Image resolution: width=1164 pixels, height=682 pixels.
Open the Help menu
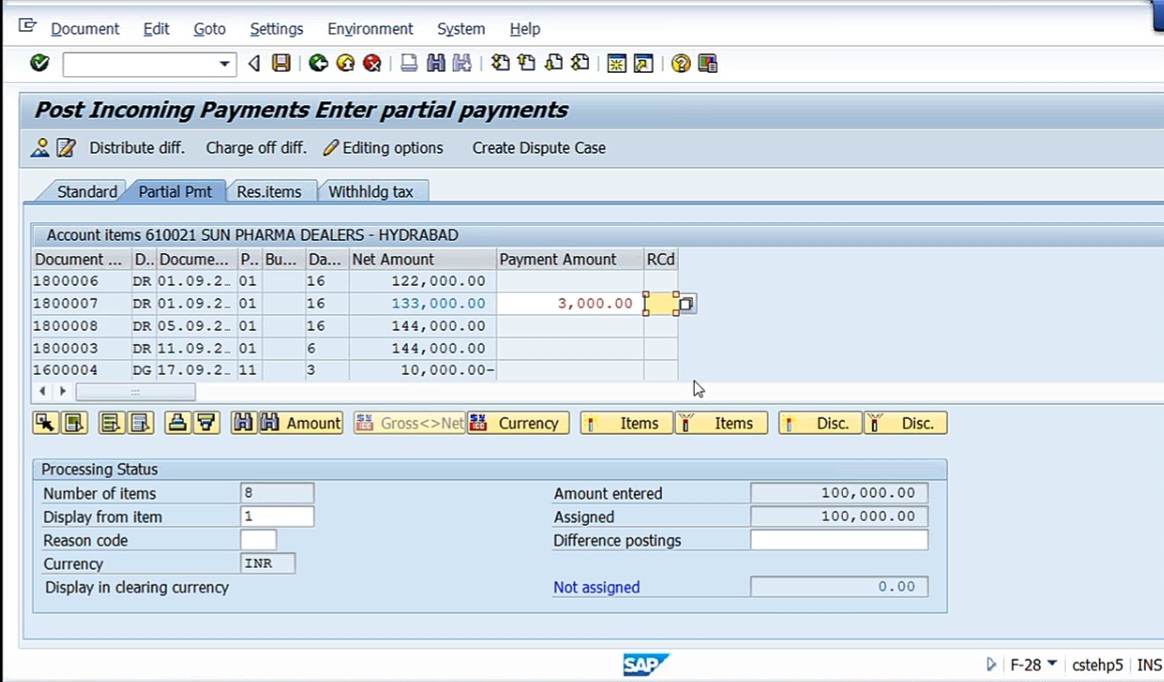(x=525, y=29)
